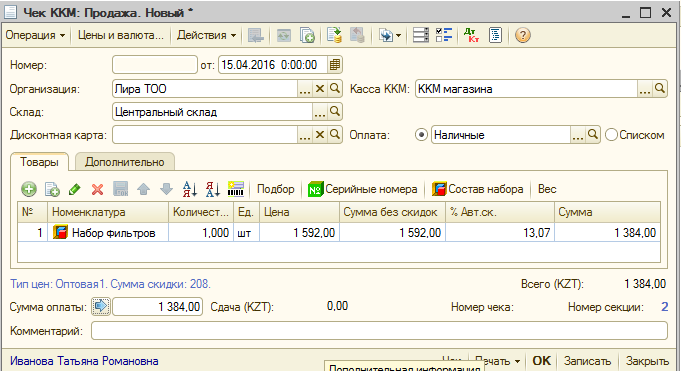
Task: Click the 13,07 auto-discount percent cell
Action: (x=500, y=233)
